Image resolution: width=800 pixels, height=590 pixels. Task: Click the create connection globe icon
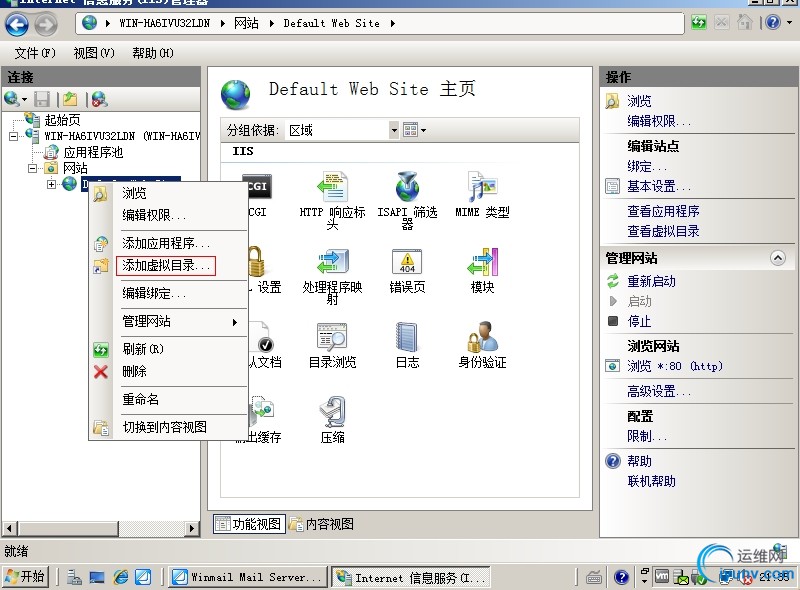pos(12,99)
